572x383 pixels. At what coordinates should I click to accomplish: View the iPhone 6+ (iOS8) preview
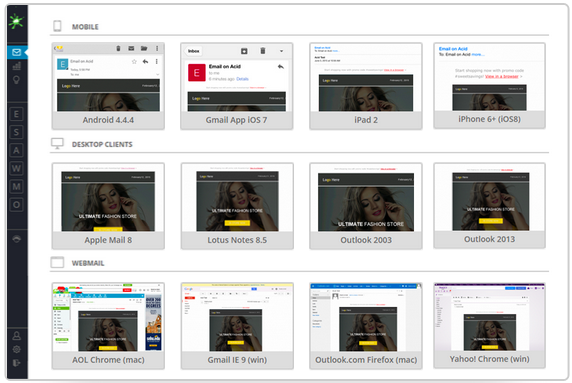[x=490, y=85]
